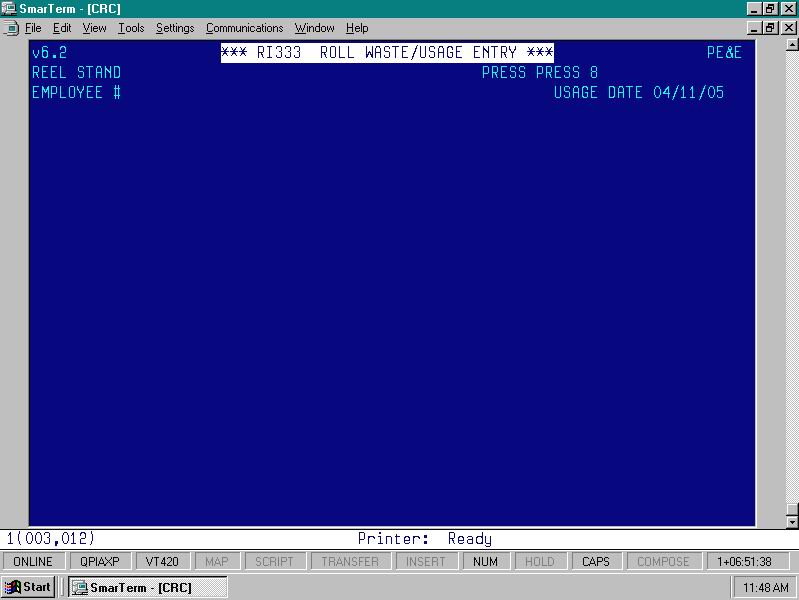Click the document icon beside the File menu

coord(9,28)
